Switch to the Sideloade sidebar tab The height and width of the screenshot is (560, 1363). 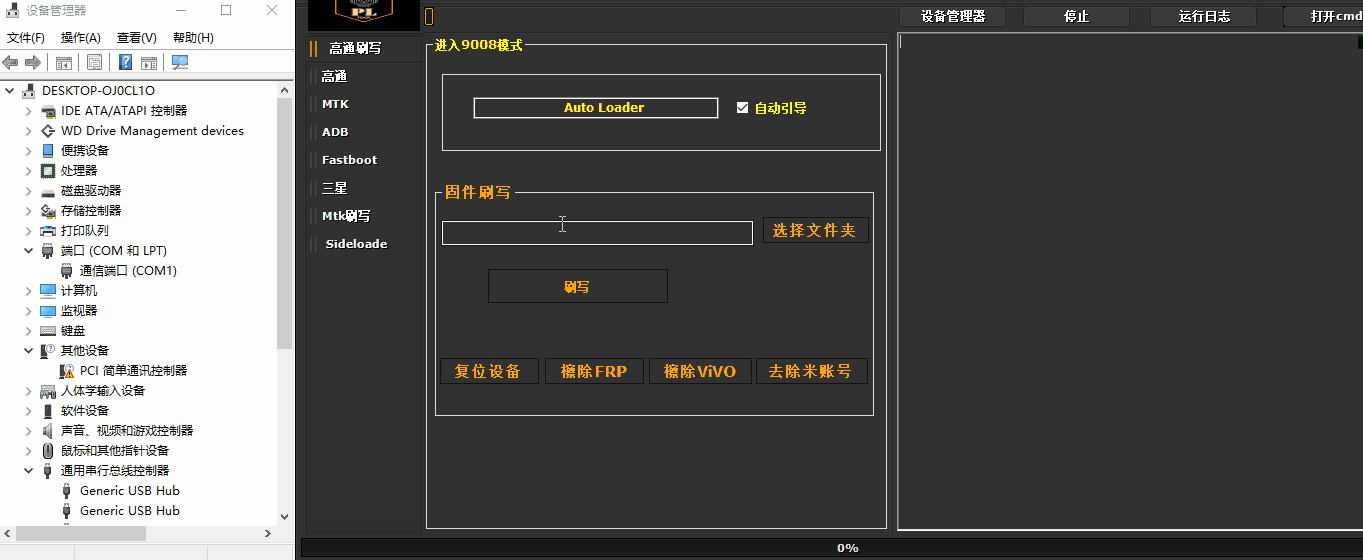[x=364, y=244]
